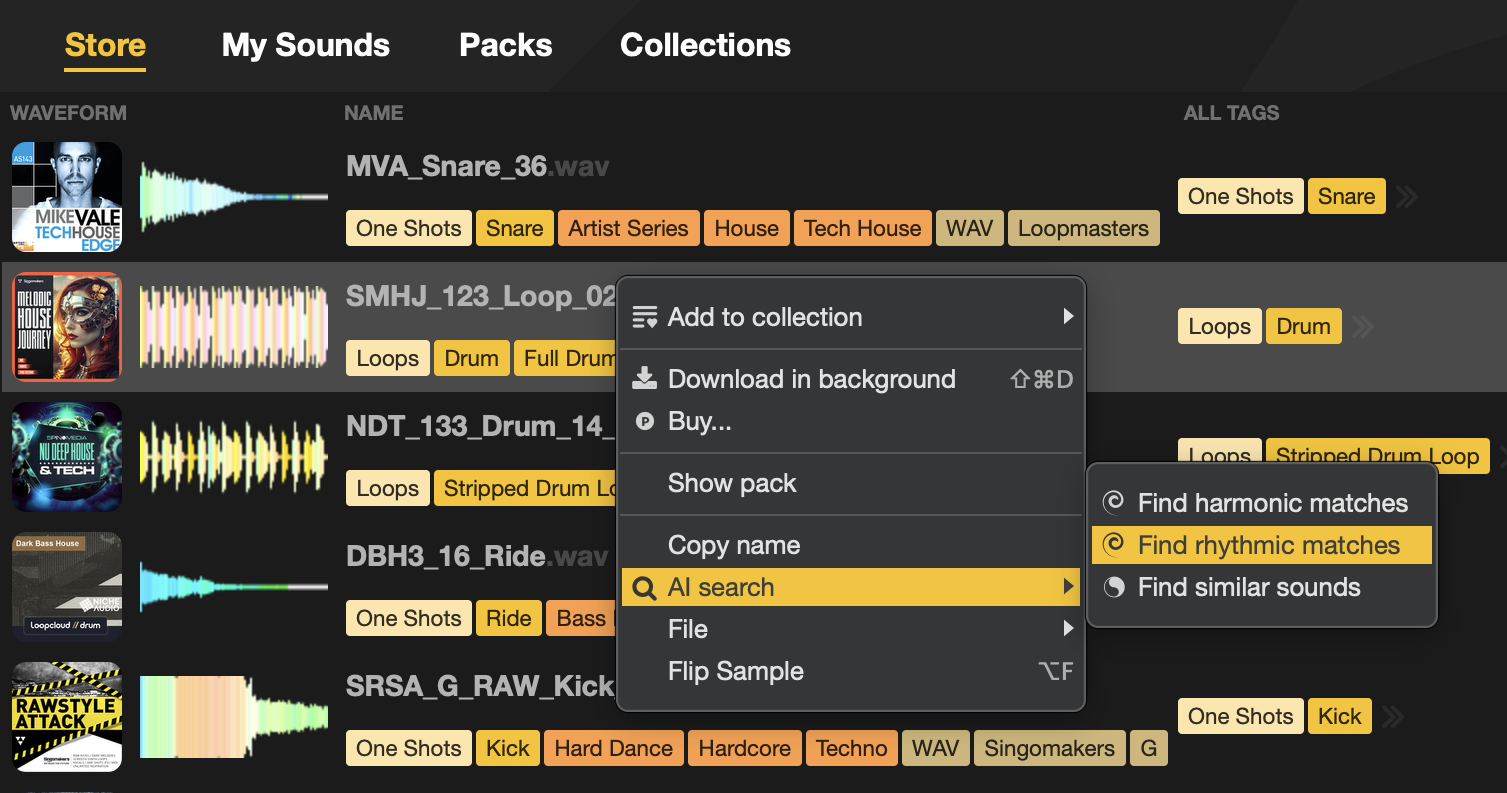The width and height of the screenshot is (1507, 793).
Task: Open the AI search submenu entry
Action: pos(851,587)
